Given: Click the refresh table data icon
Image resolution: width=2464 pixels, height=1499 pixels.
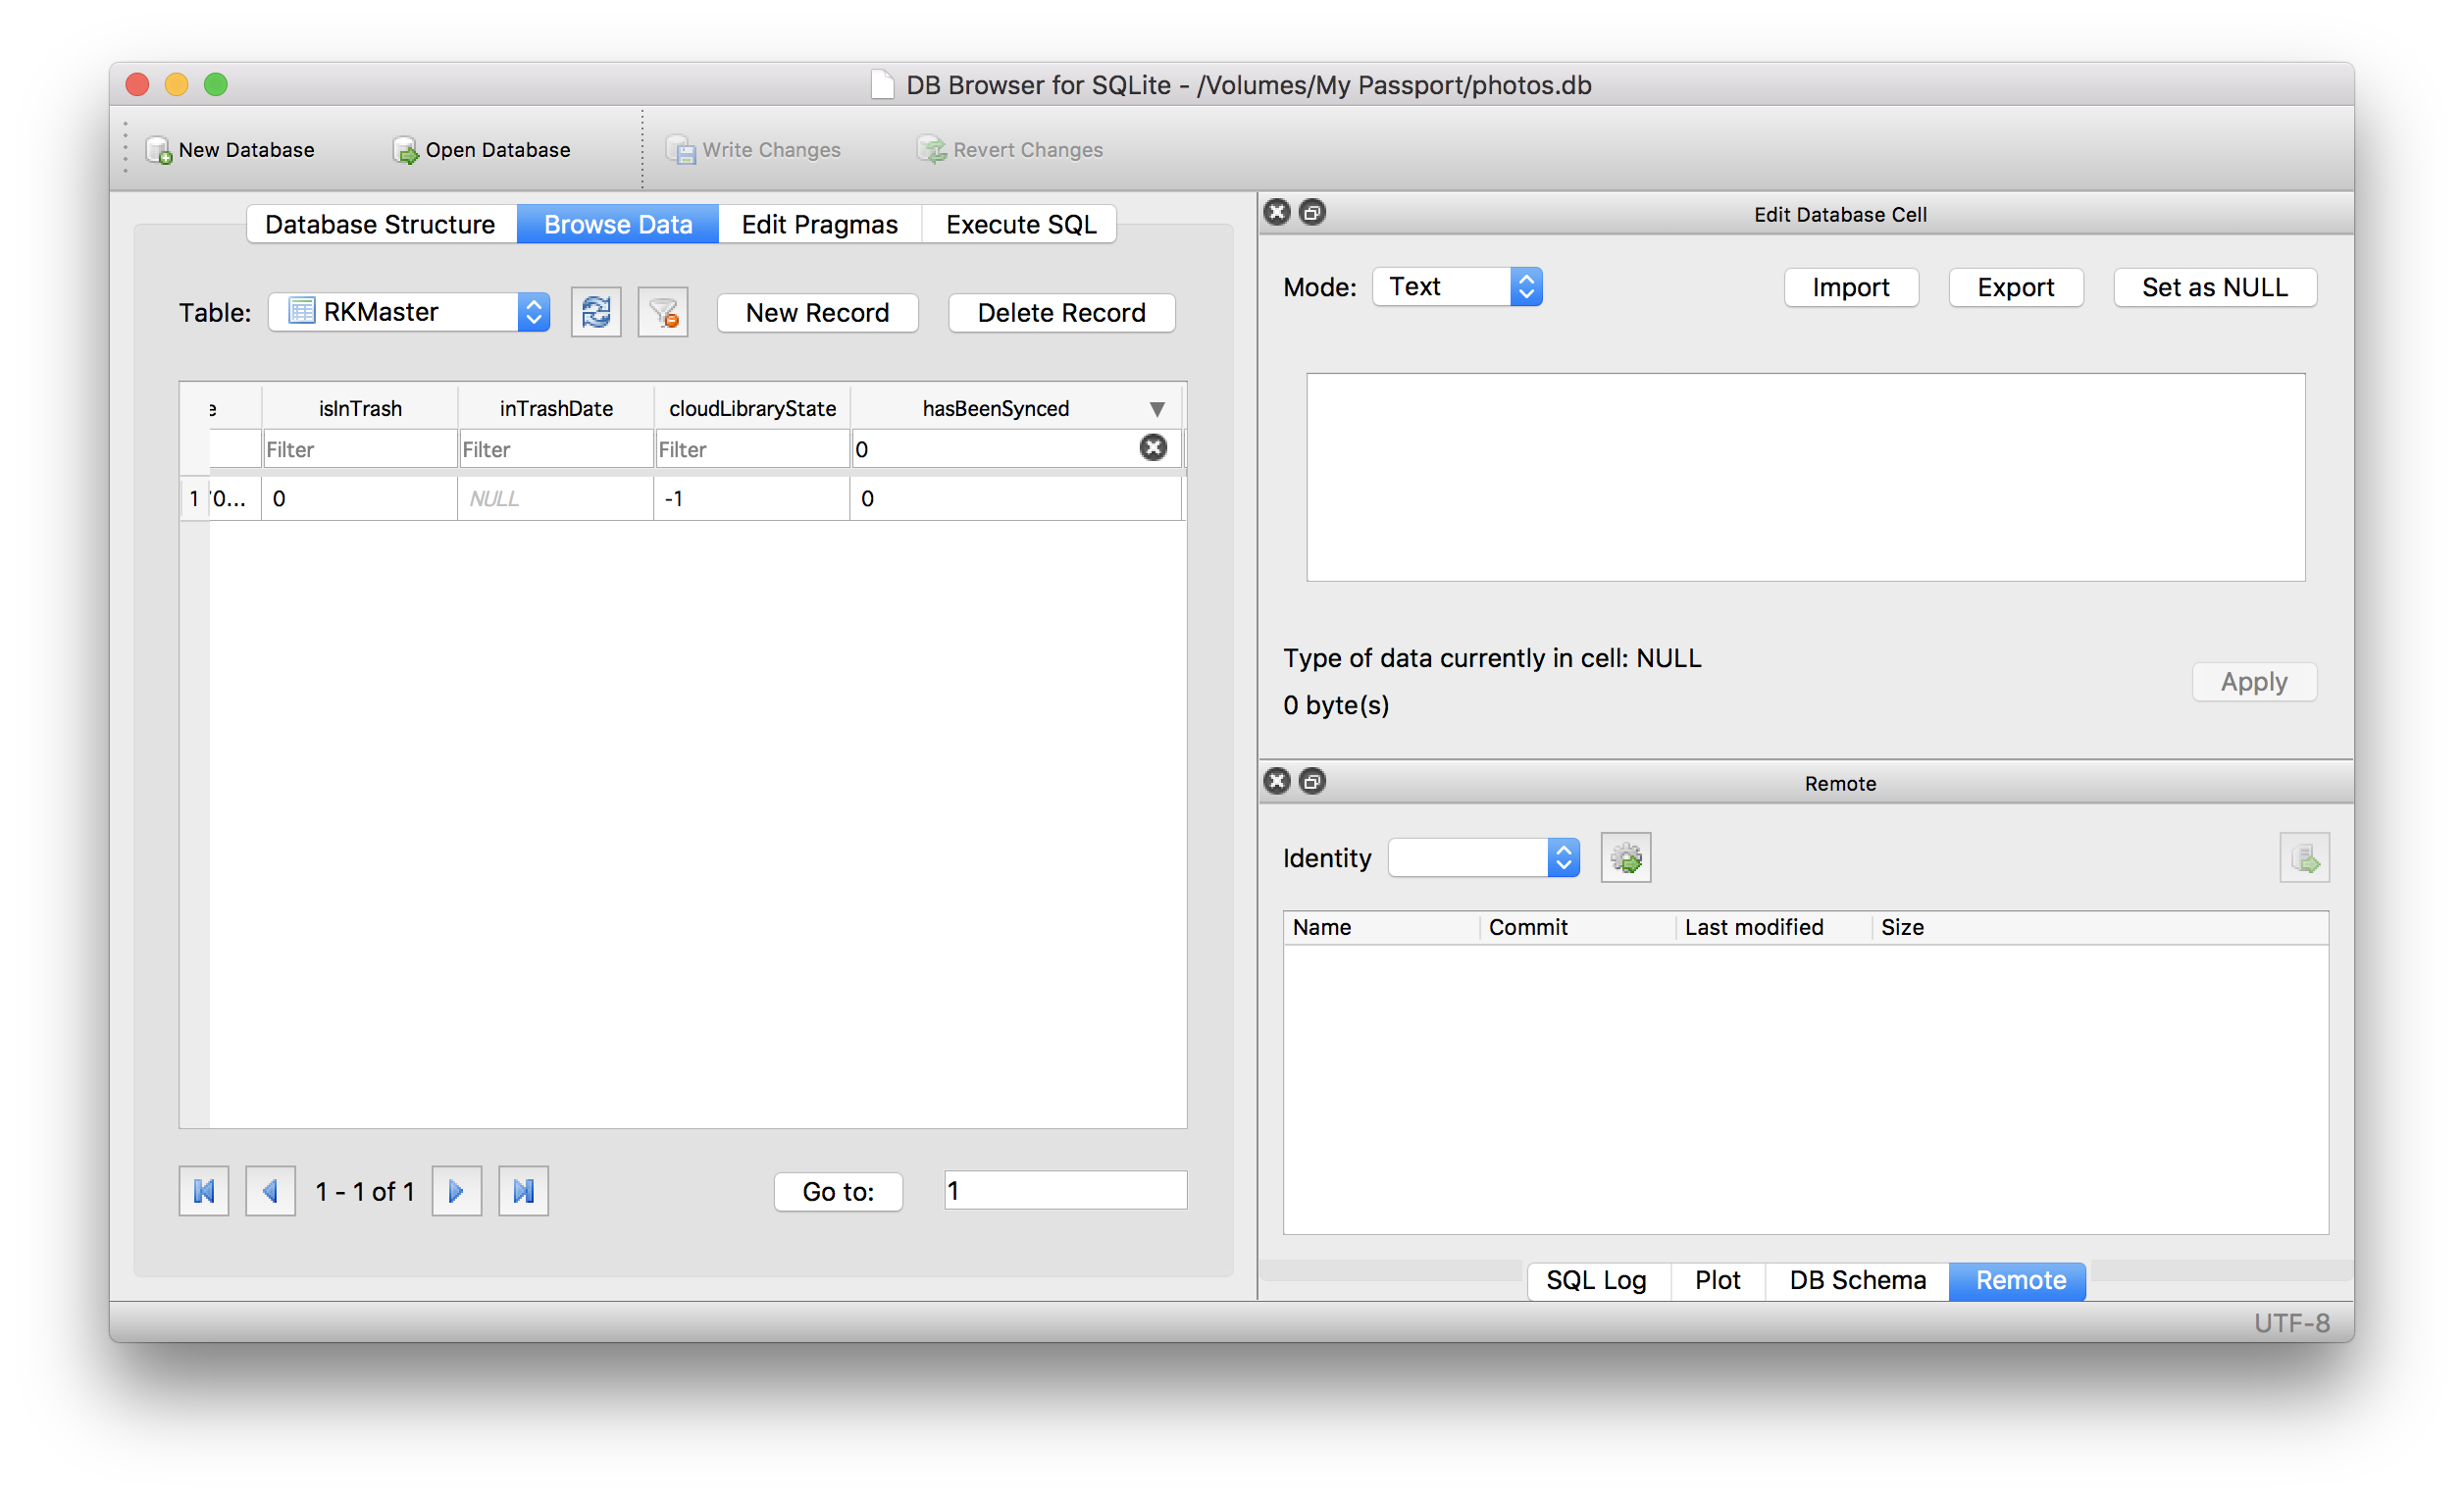Looking at the screenshot, I should point(596,313).
